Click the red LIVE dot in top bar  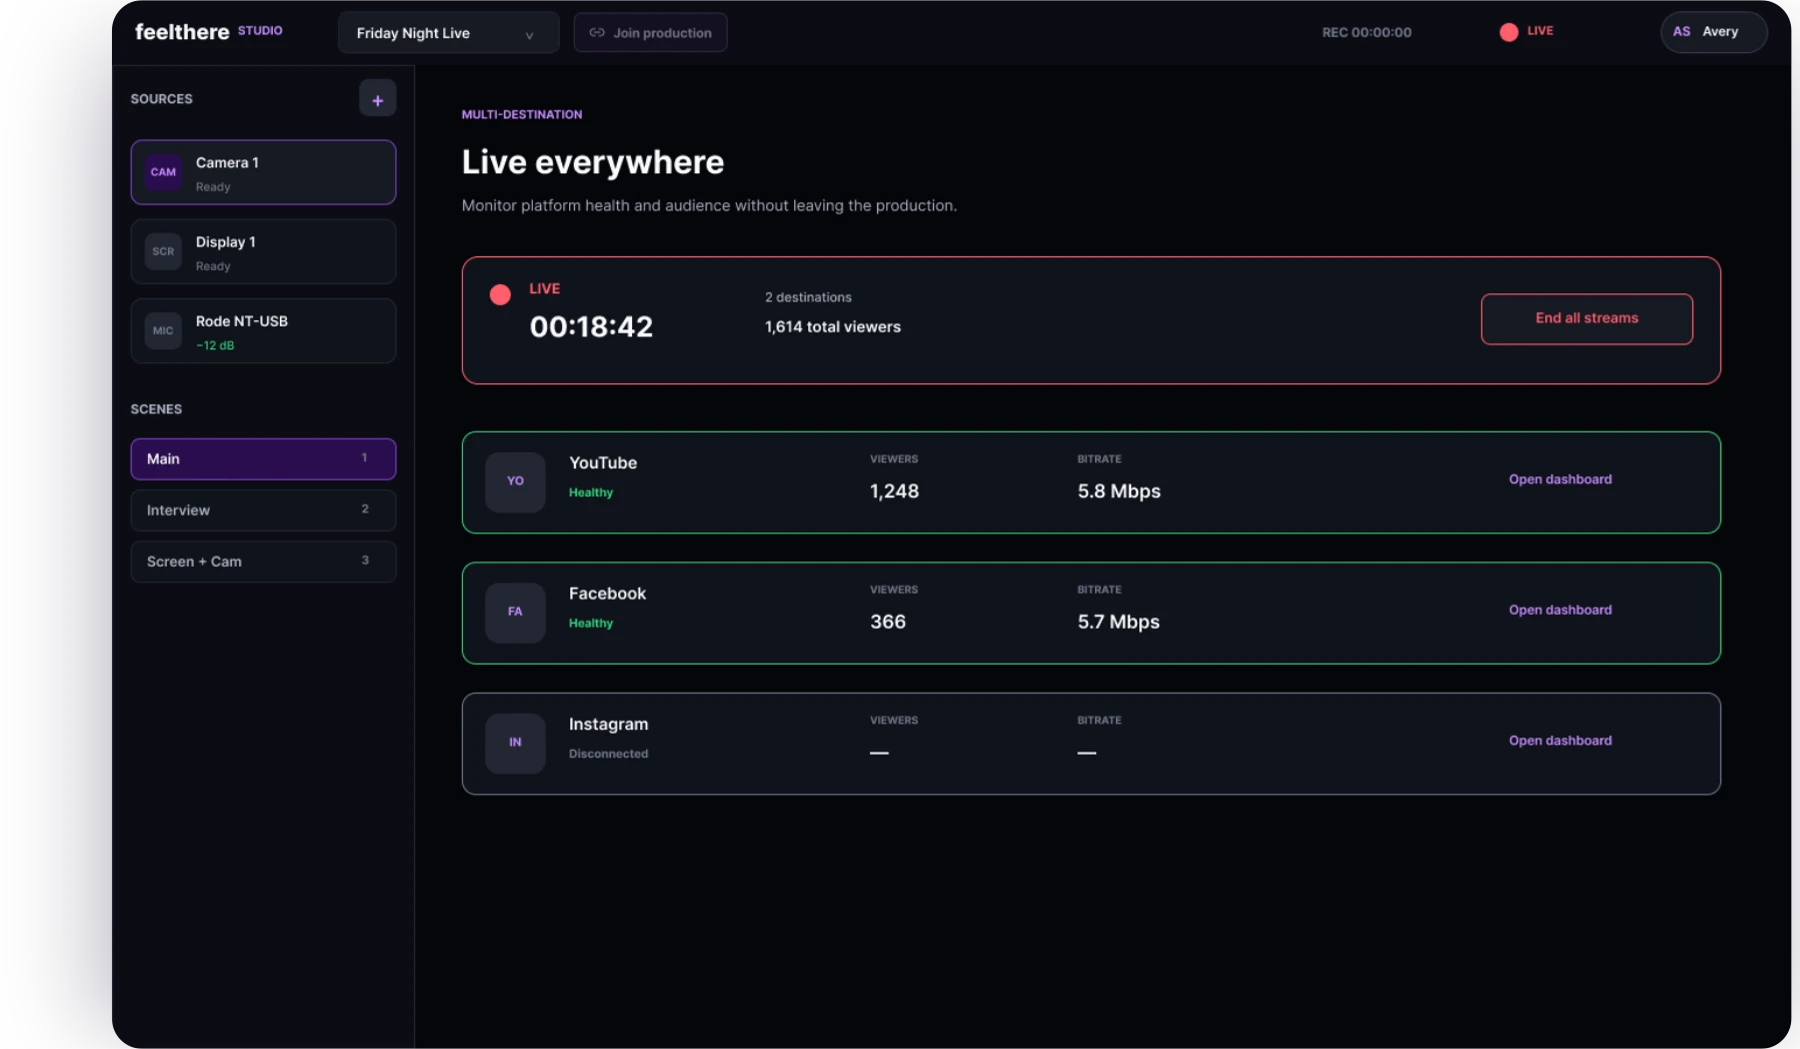1508,32
